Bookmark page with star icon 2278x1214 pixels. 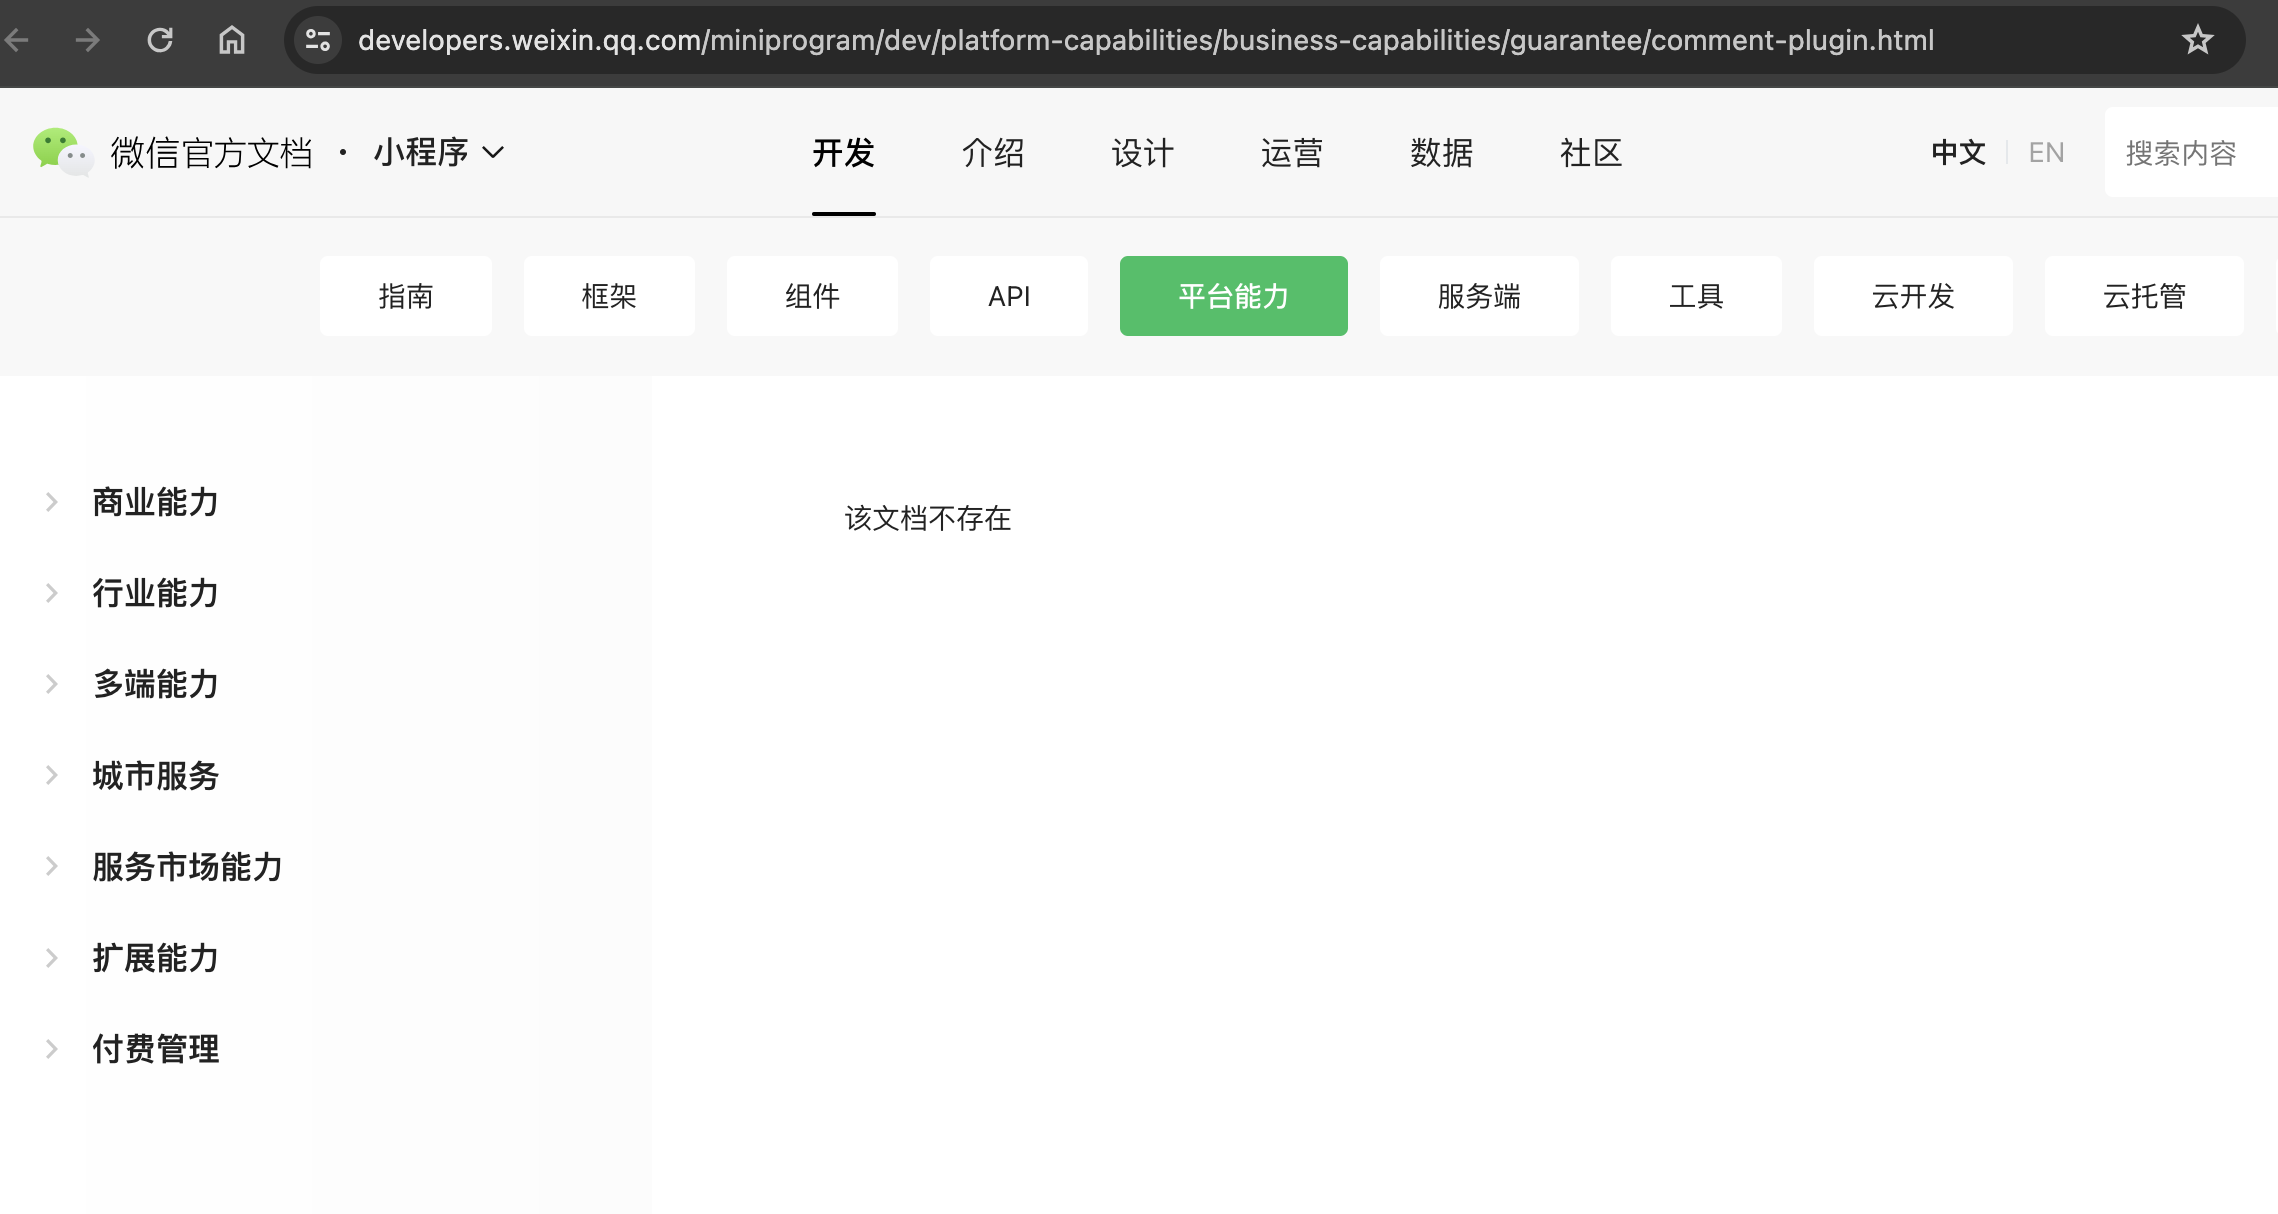pyautogui.click(x=2197, y=40)
